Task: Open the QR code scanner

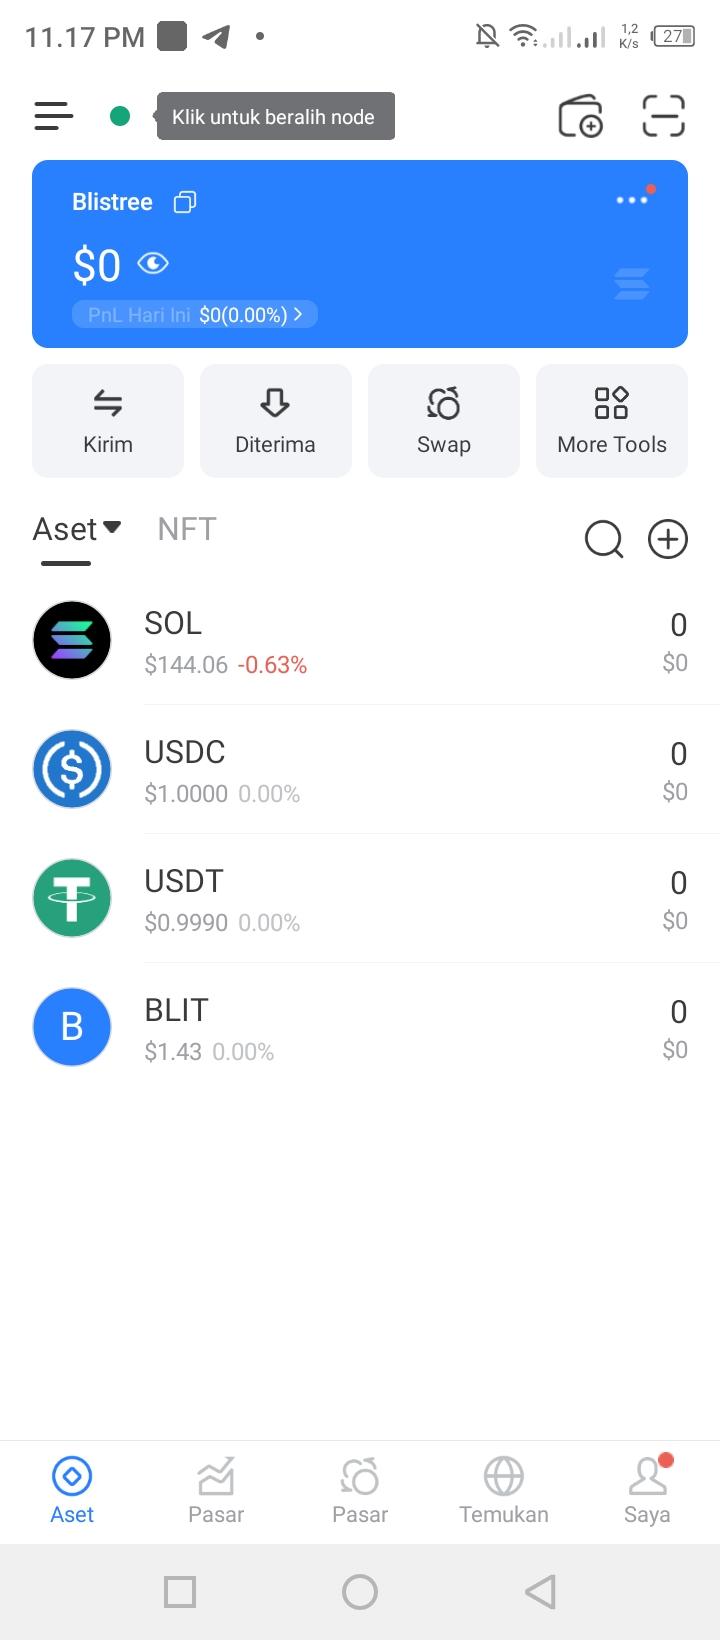Action: coord(663,116)
